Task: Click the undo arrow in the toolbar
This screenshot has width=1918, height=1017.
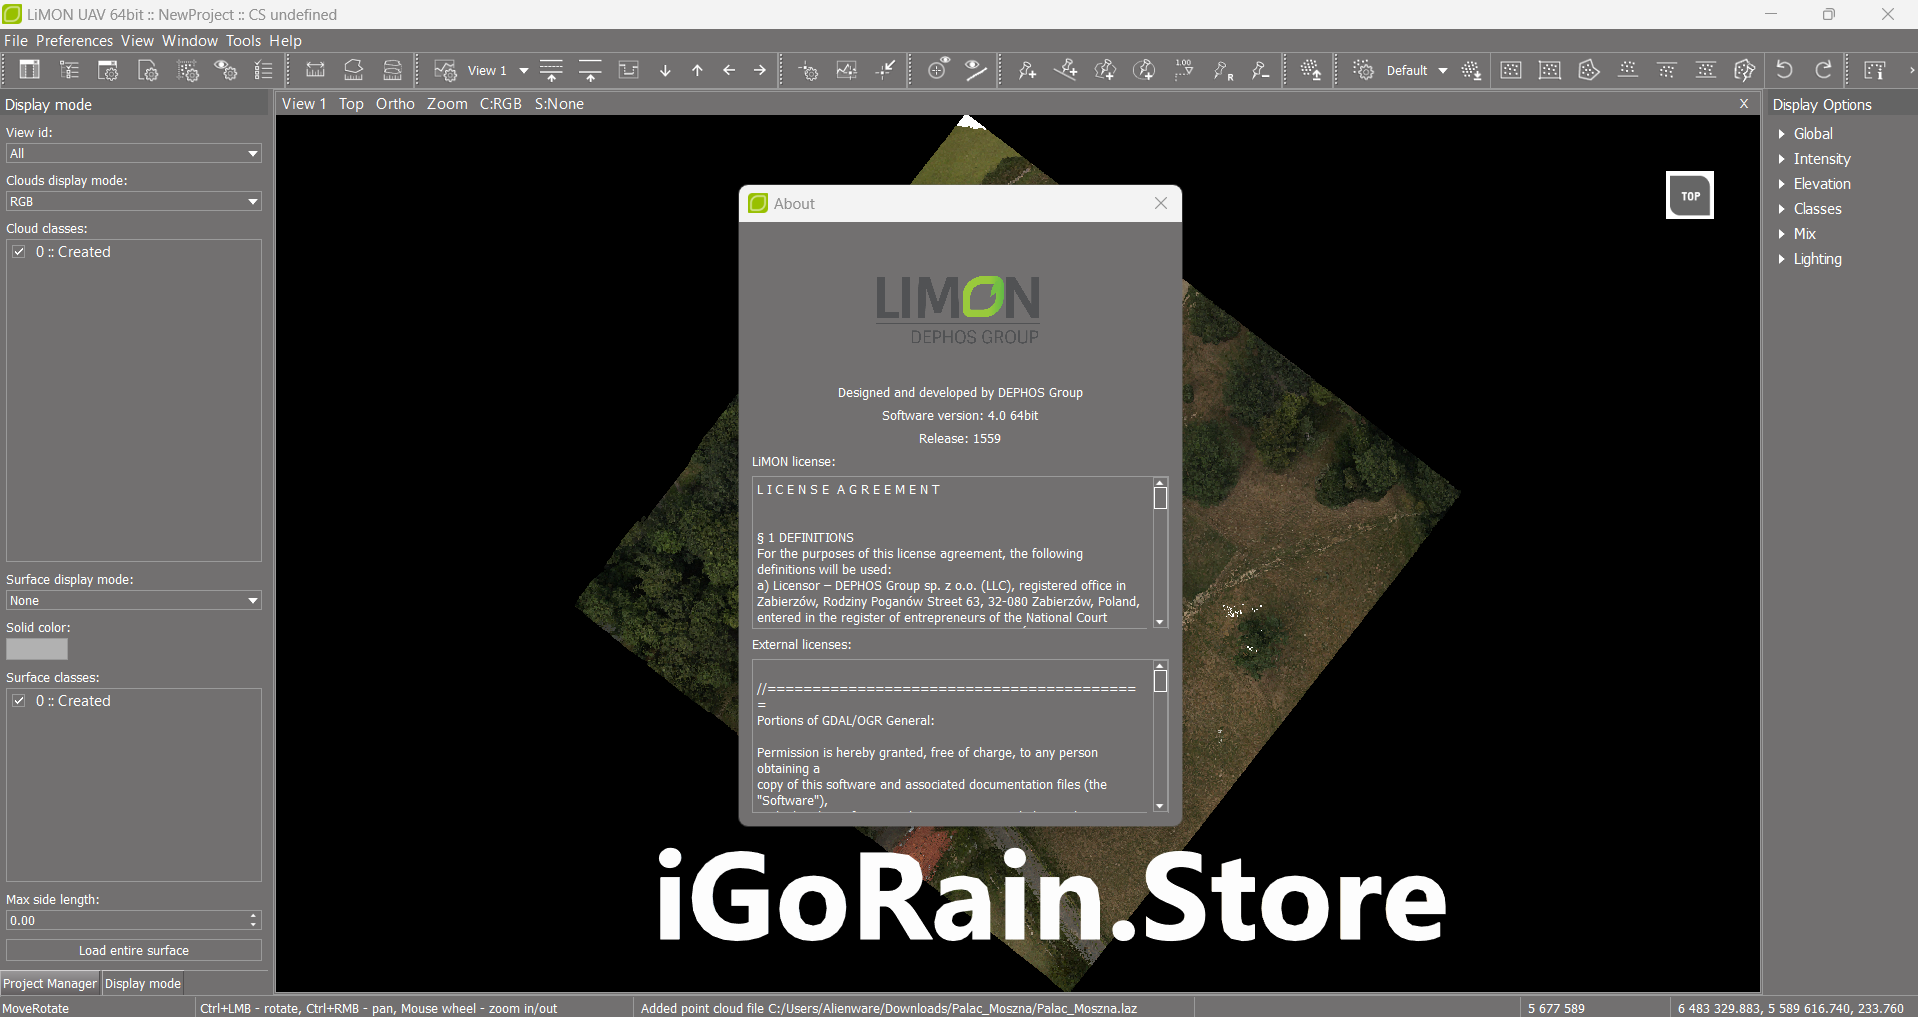Action: click(x=1784, y=70)
